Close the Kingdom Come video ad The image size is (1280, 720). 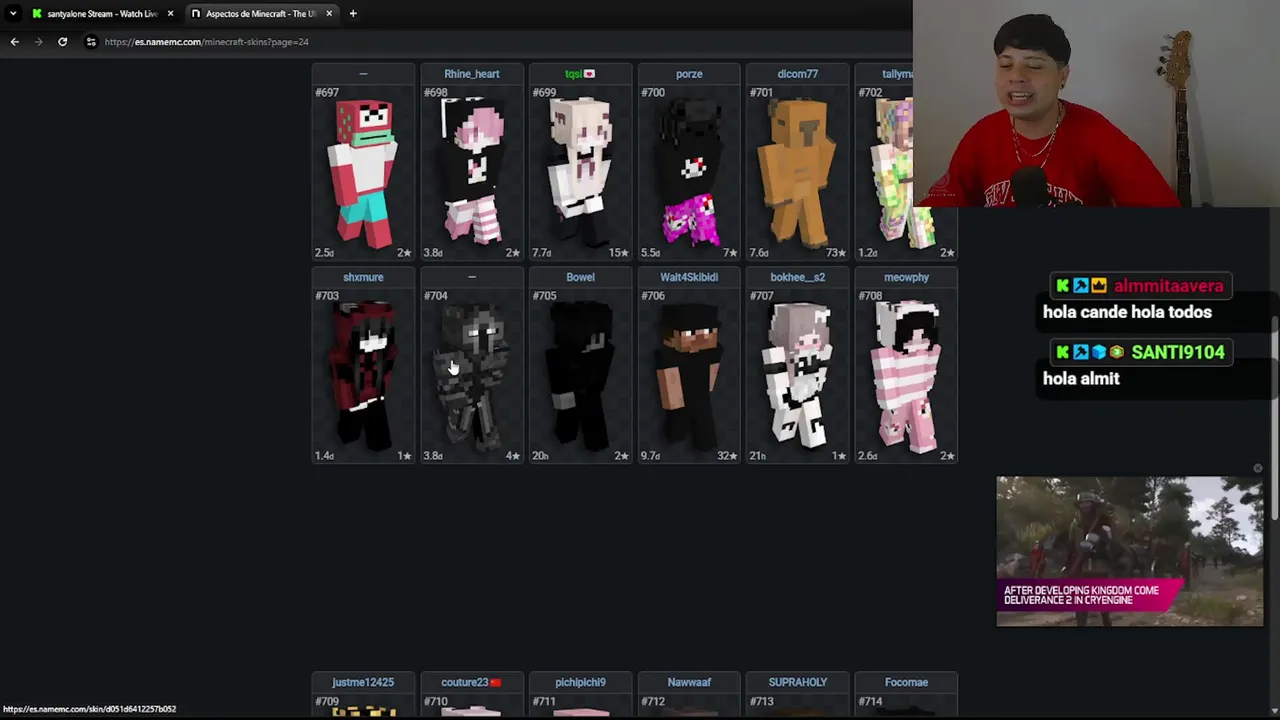point(1258,468)
